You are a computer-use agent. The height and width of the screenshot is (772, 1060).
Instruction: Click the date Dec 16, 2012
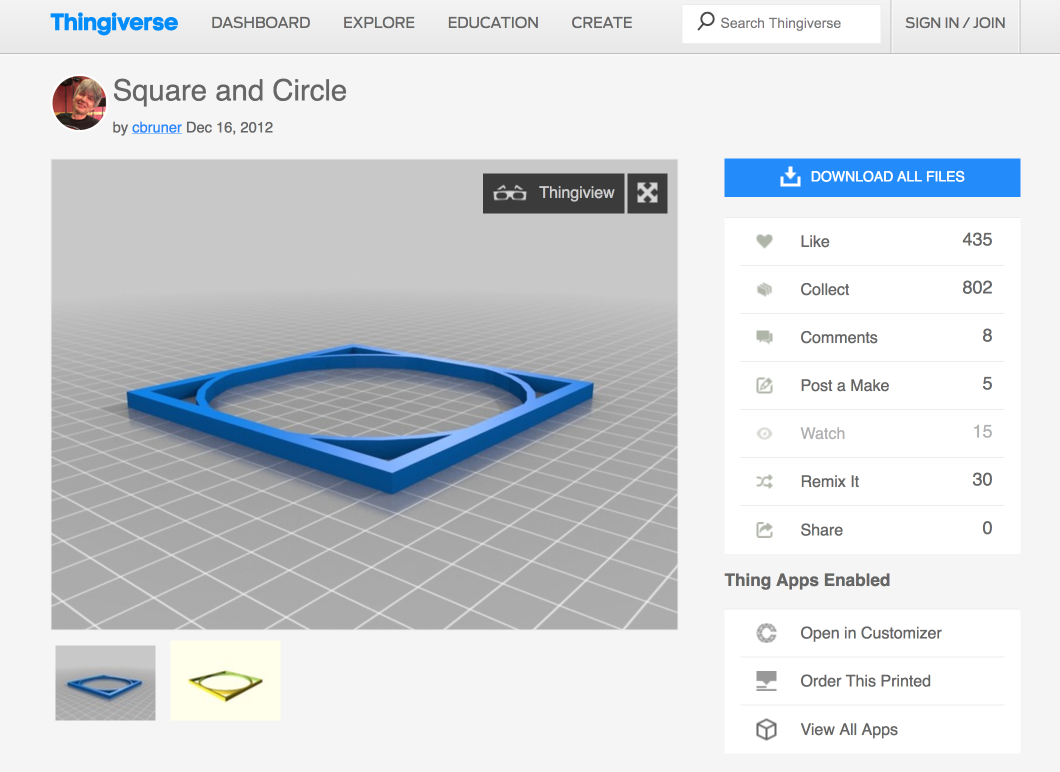pyautogui.click(x=229, y=127)
